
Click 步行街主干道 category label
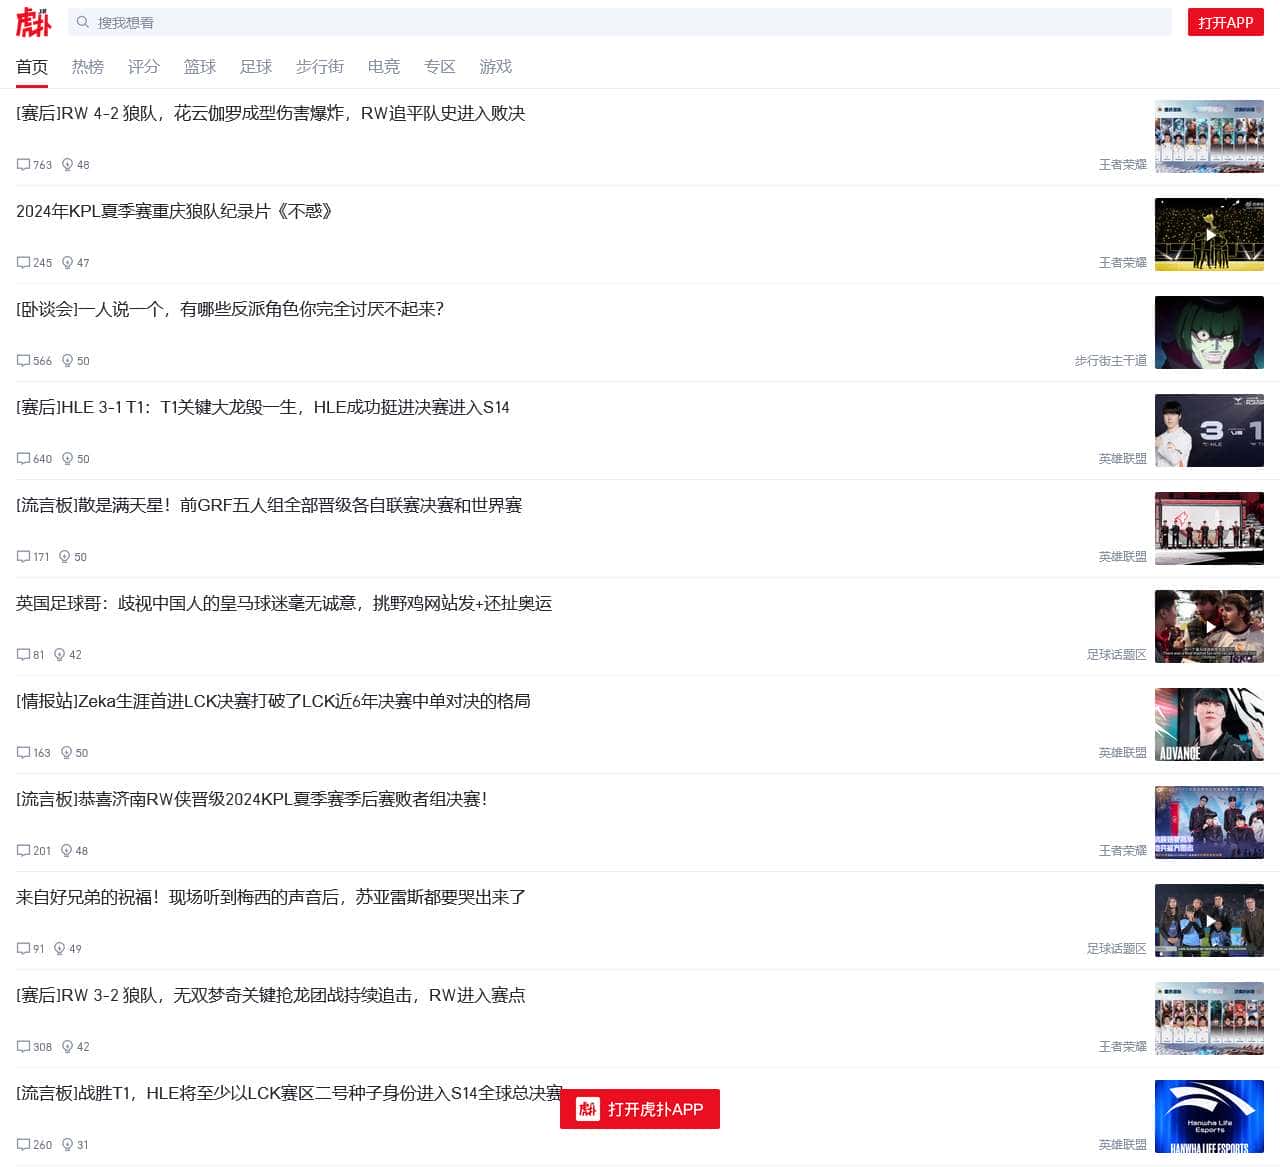coord(1111,361)
